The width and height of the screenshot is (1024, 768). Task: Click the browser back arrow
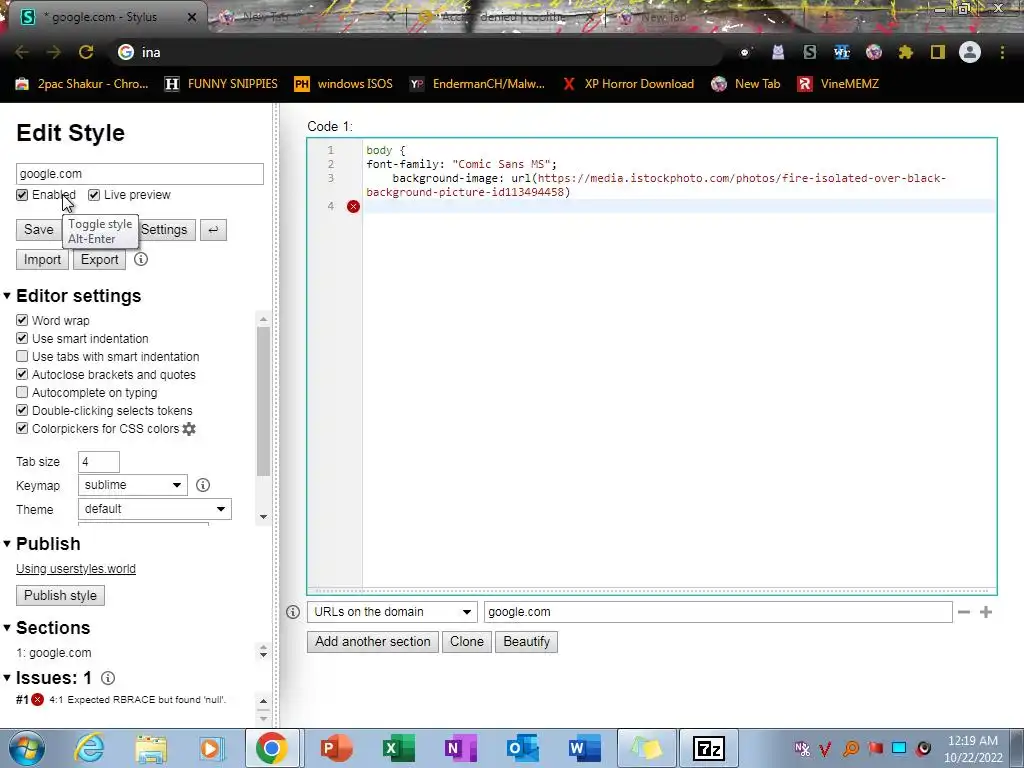point(22,52)
